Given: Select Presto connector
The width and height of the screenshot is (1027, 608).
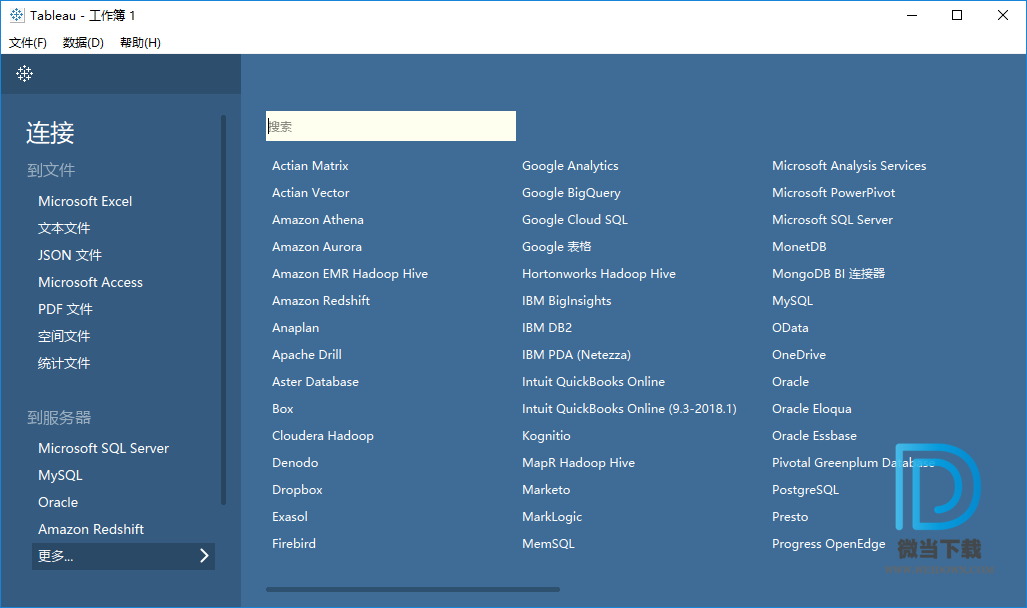Looking at the screenshot, I should [790, 516].
